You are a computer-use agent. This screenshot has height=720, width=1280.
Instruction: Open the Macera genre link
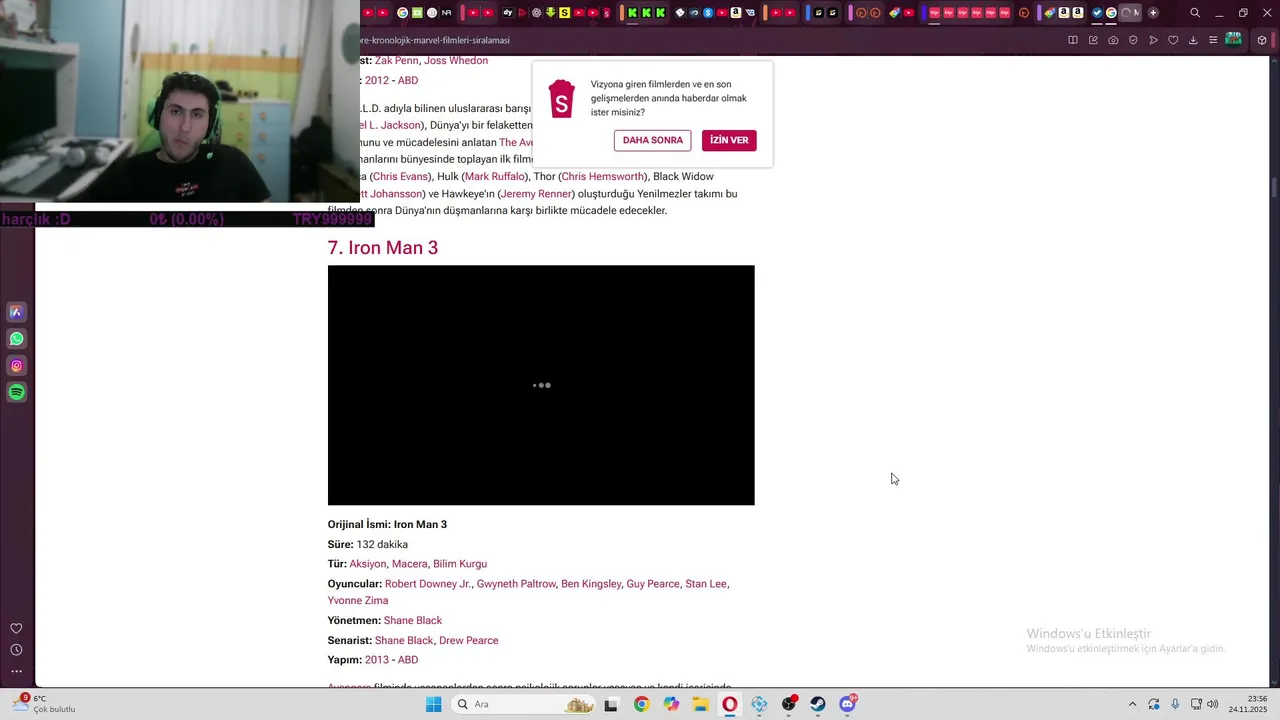tap(409, 564)
